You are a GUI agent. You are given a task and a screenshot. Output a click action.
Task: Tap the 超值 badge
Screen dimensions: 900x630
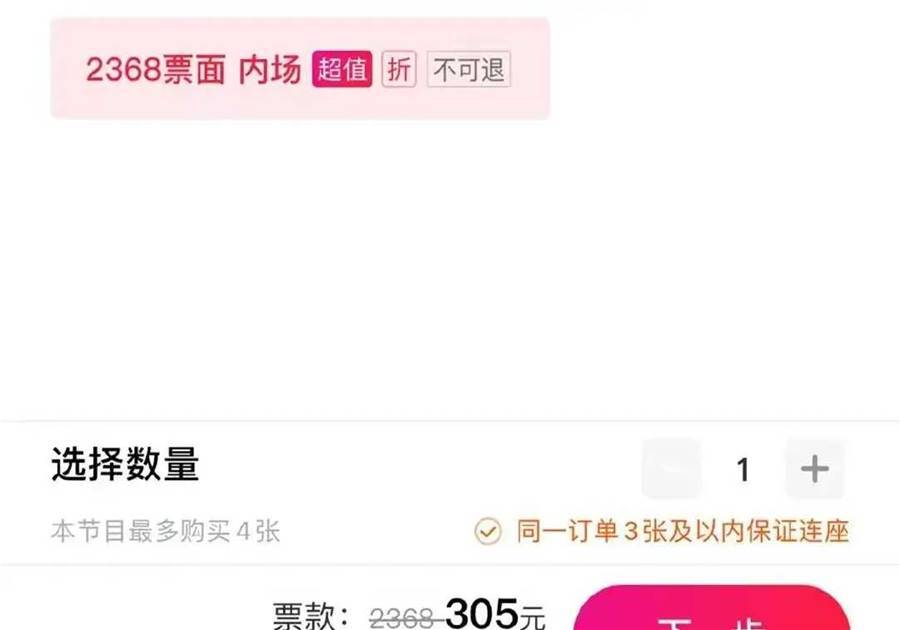pos(342,69)
